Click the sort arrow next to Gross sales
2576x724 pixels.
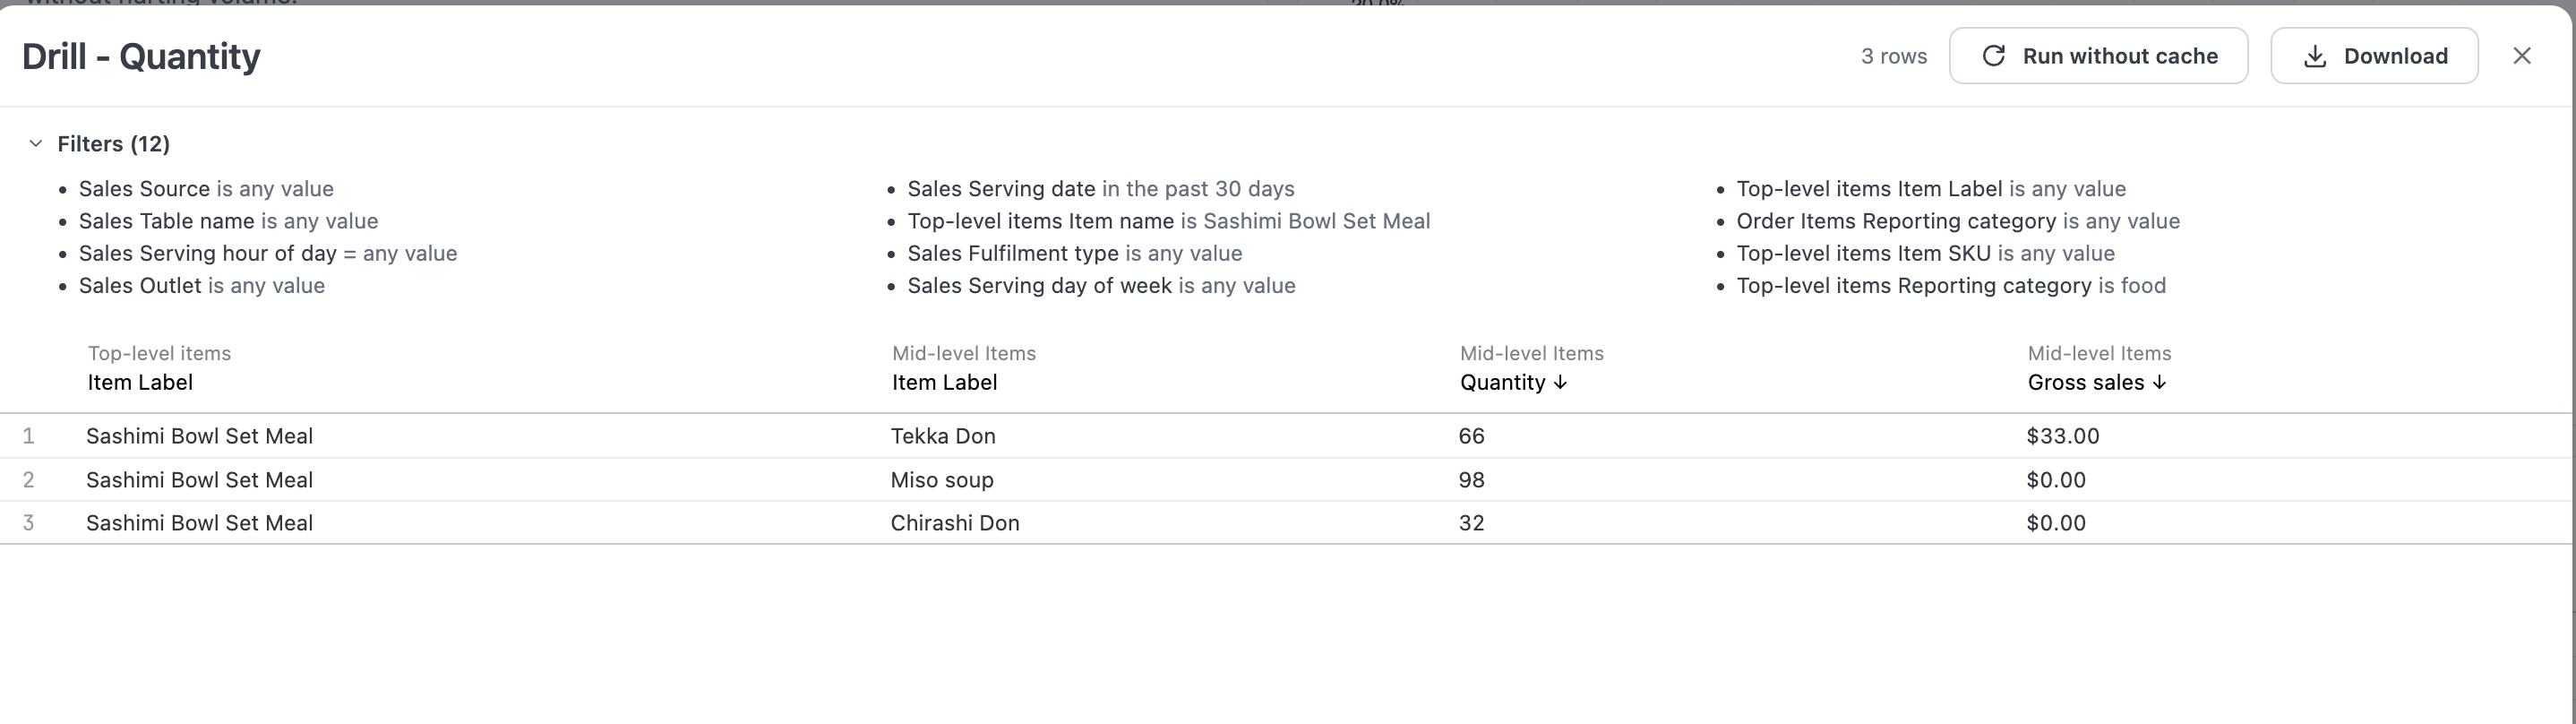point(2160,382)
